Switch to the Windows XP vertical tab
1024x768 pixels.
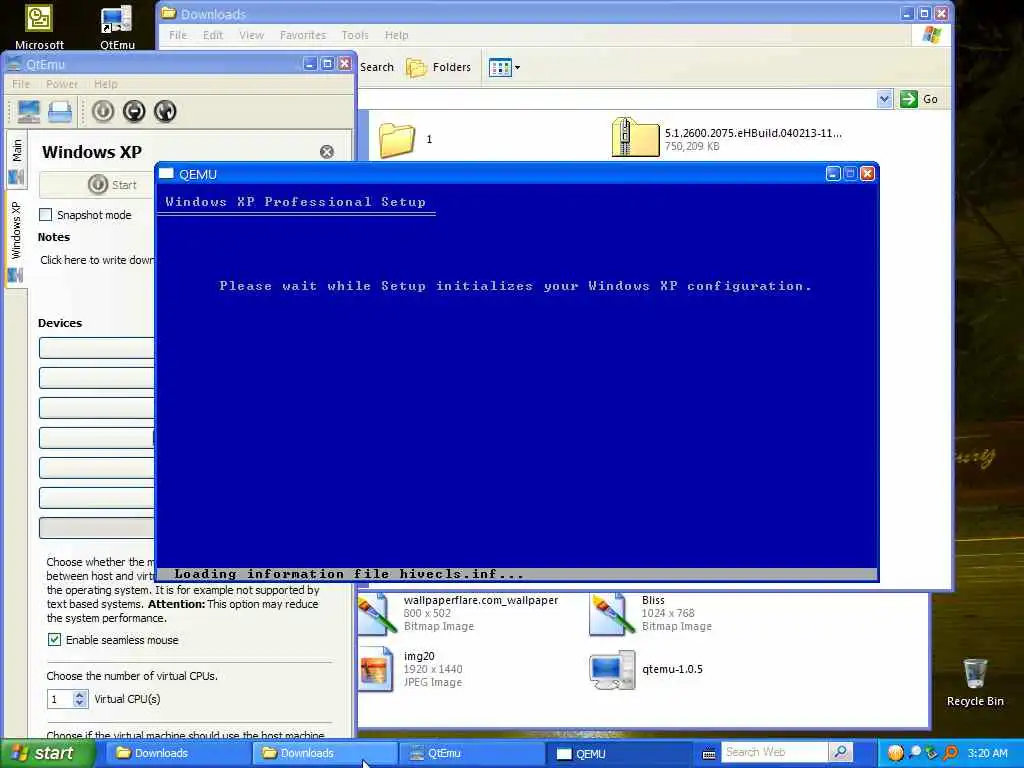click(x=16, y=242)
